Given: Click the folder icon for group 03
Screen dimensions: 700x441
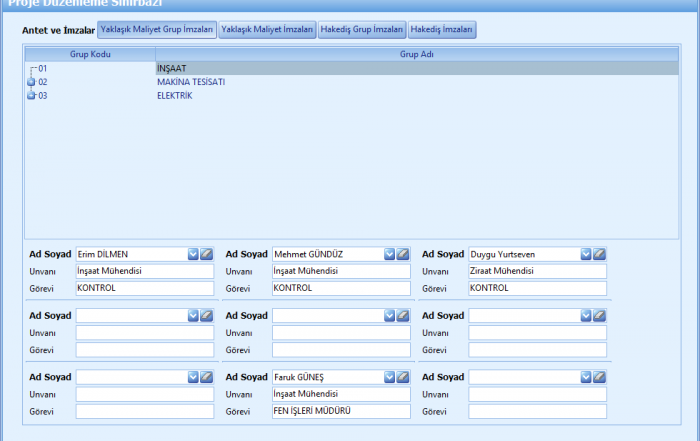Looking at the screenshot, I should click(31, 96).
